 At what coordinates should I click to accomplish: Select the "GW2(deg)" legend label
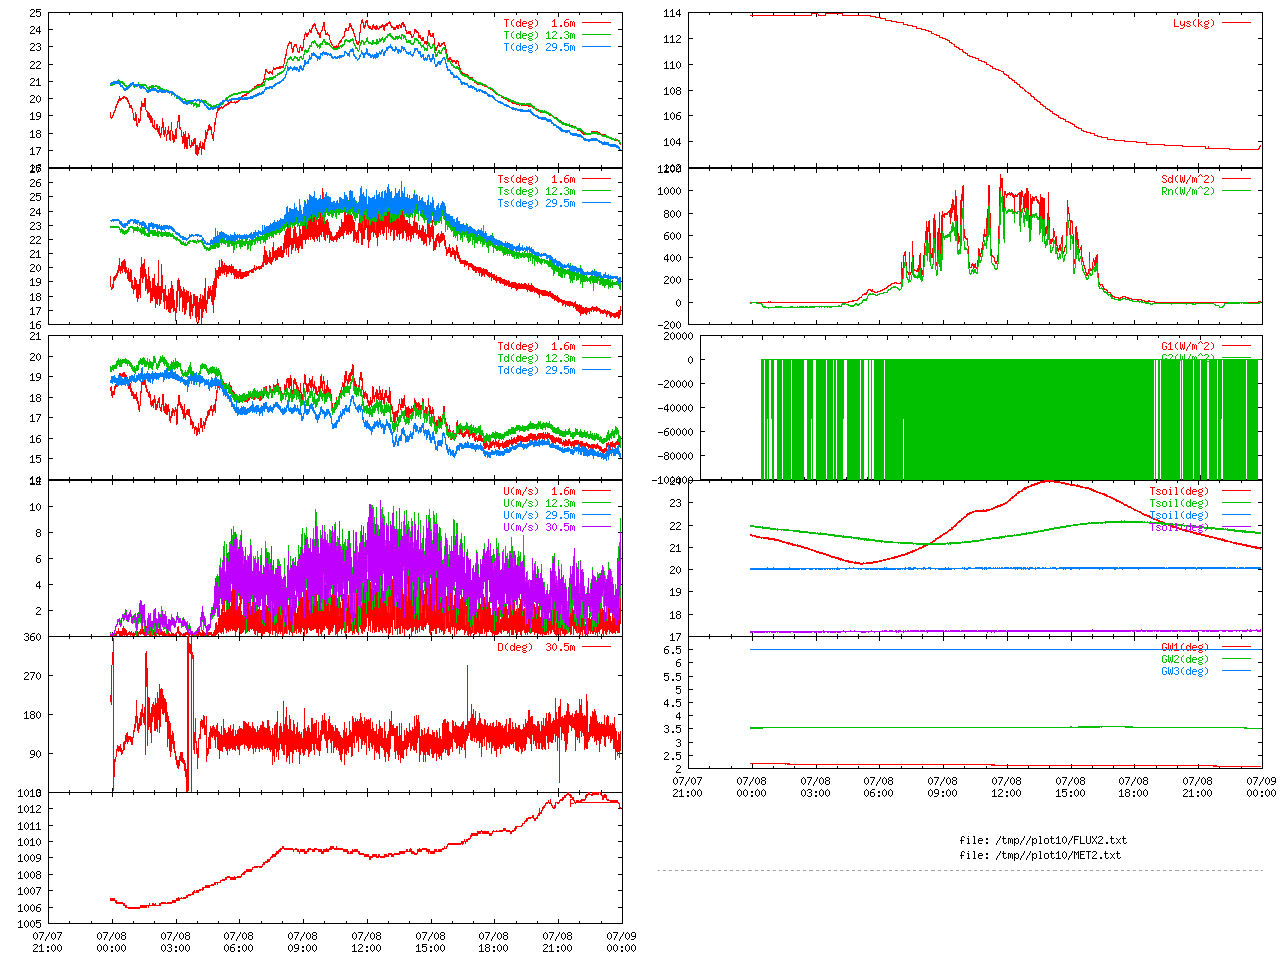coord(1185,659)
